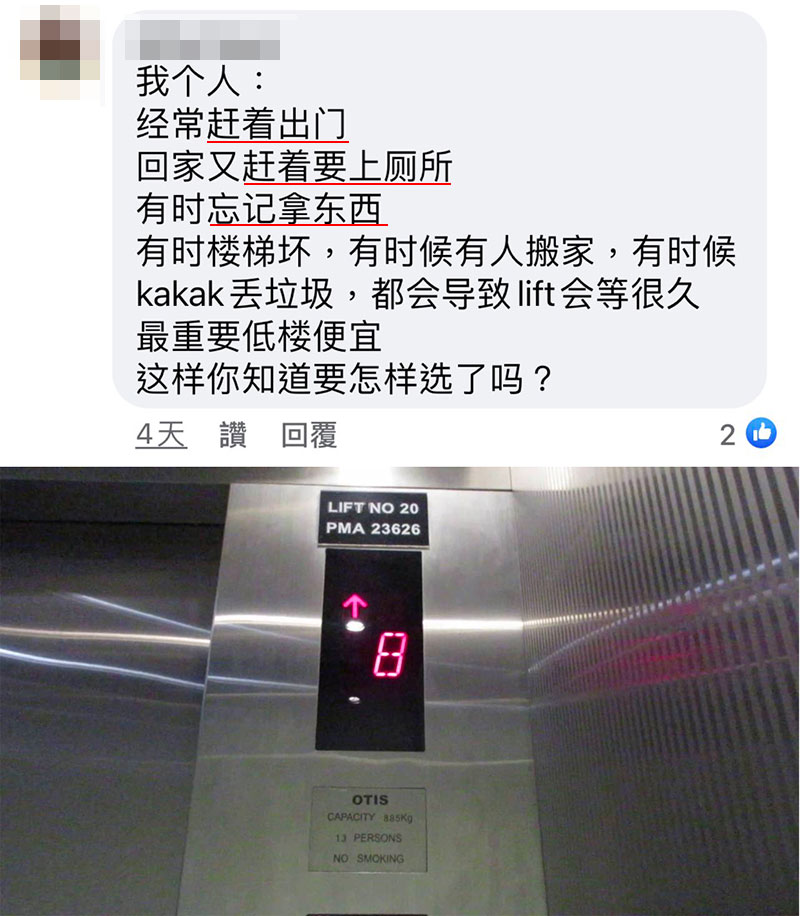Click the 讚 like button
Viewport: 800px width, 916px height.
pos(233,435)
